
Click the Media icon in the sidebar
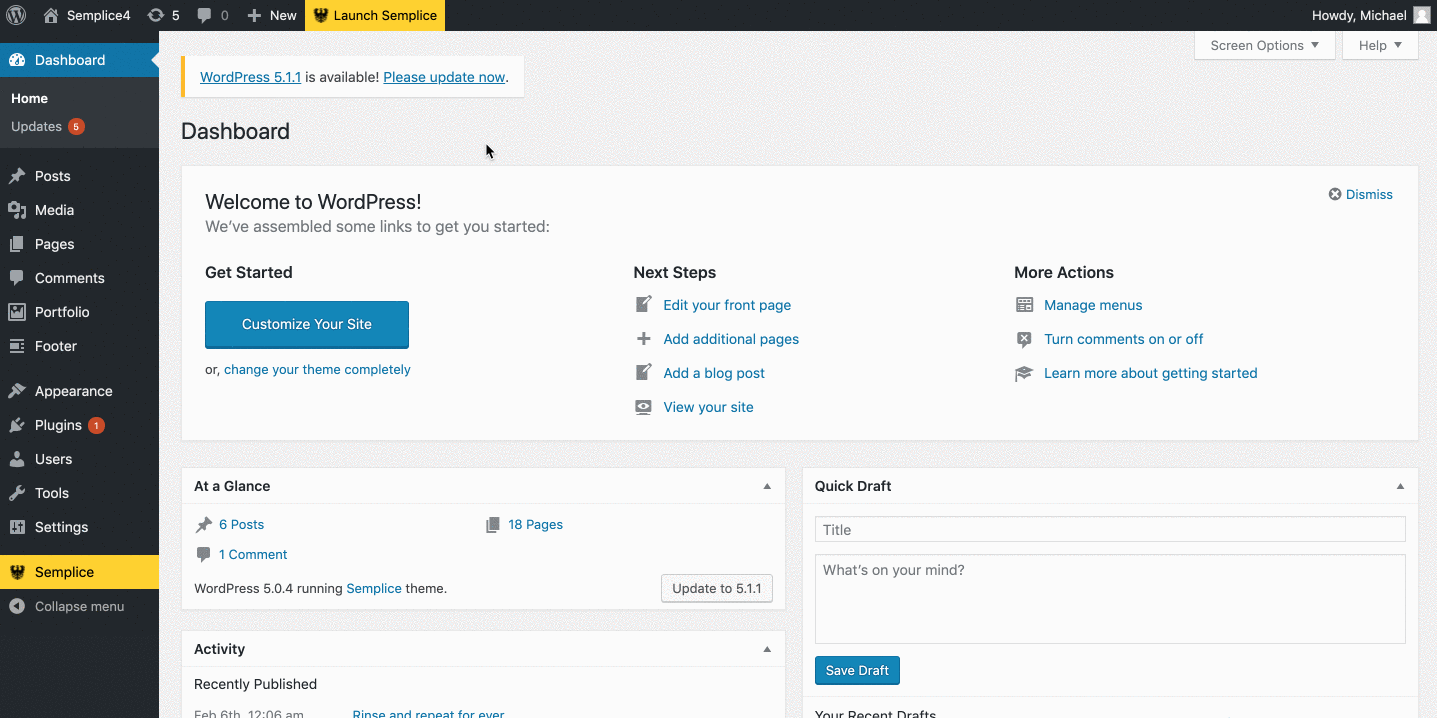[x=17, y=210]
